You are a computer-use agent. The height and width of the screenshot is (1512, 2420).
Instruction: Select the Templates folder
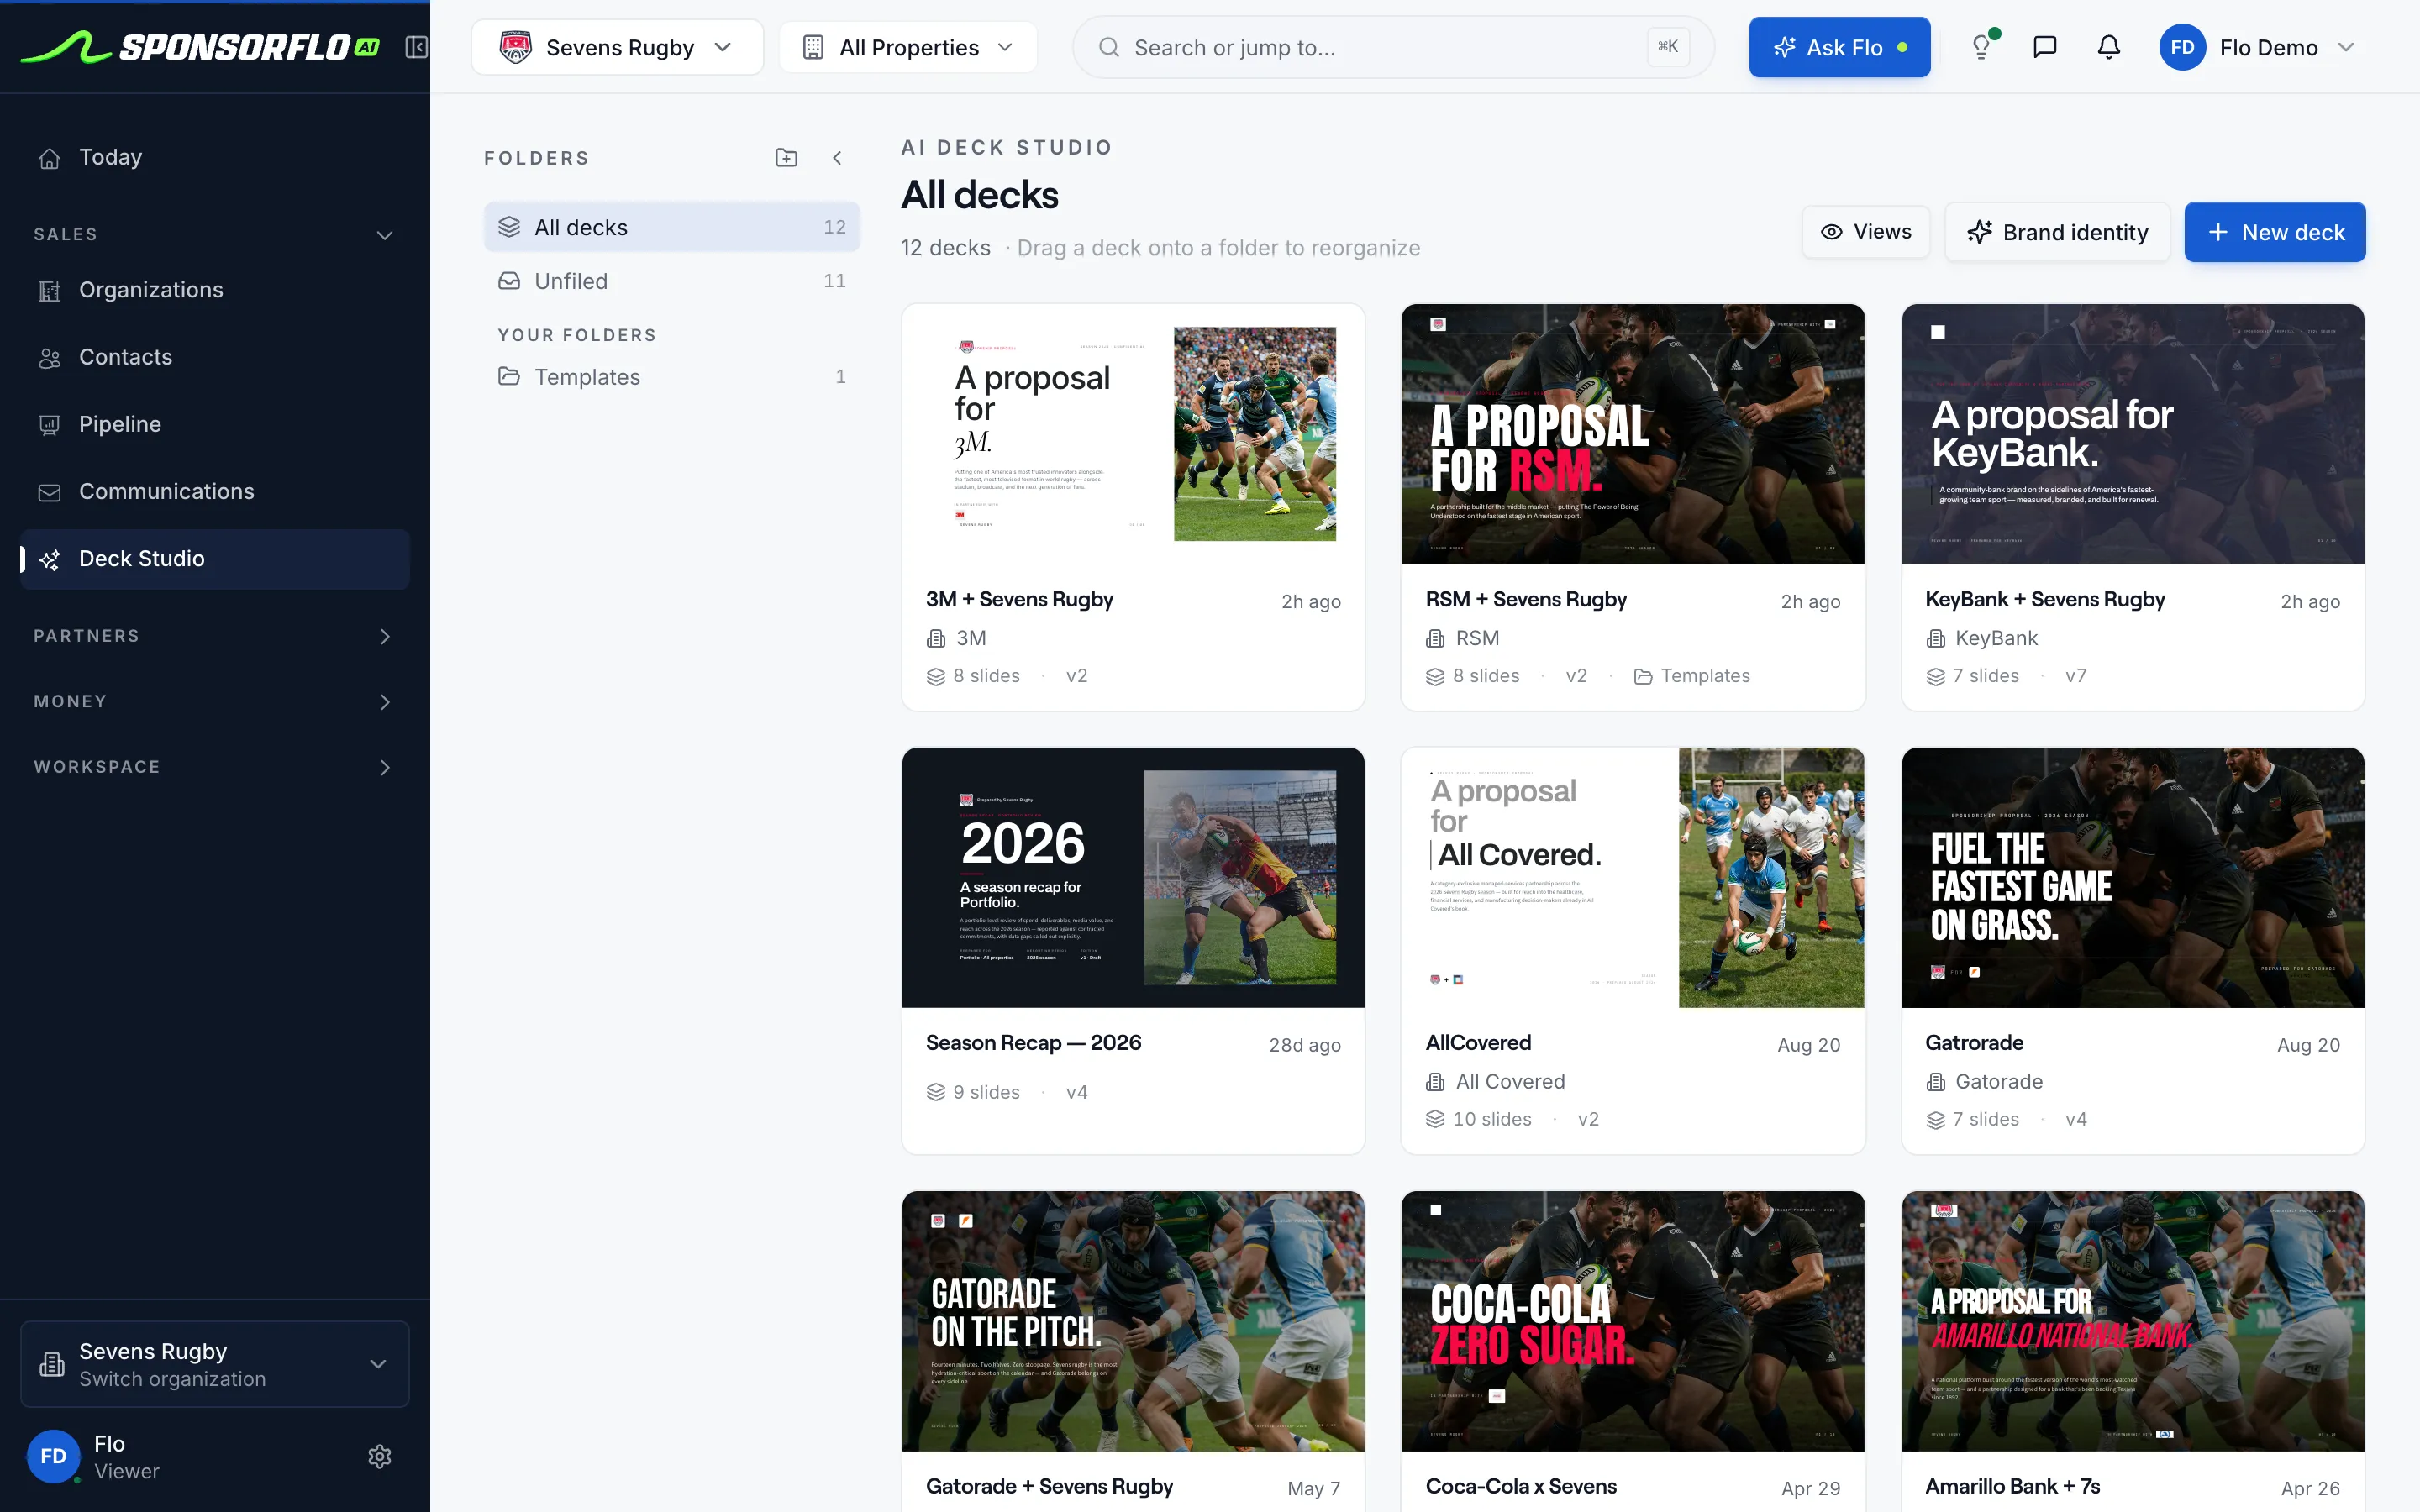(x=671, y=377)
